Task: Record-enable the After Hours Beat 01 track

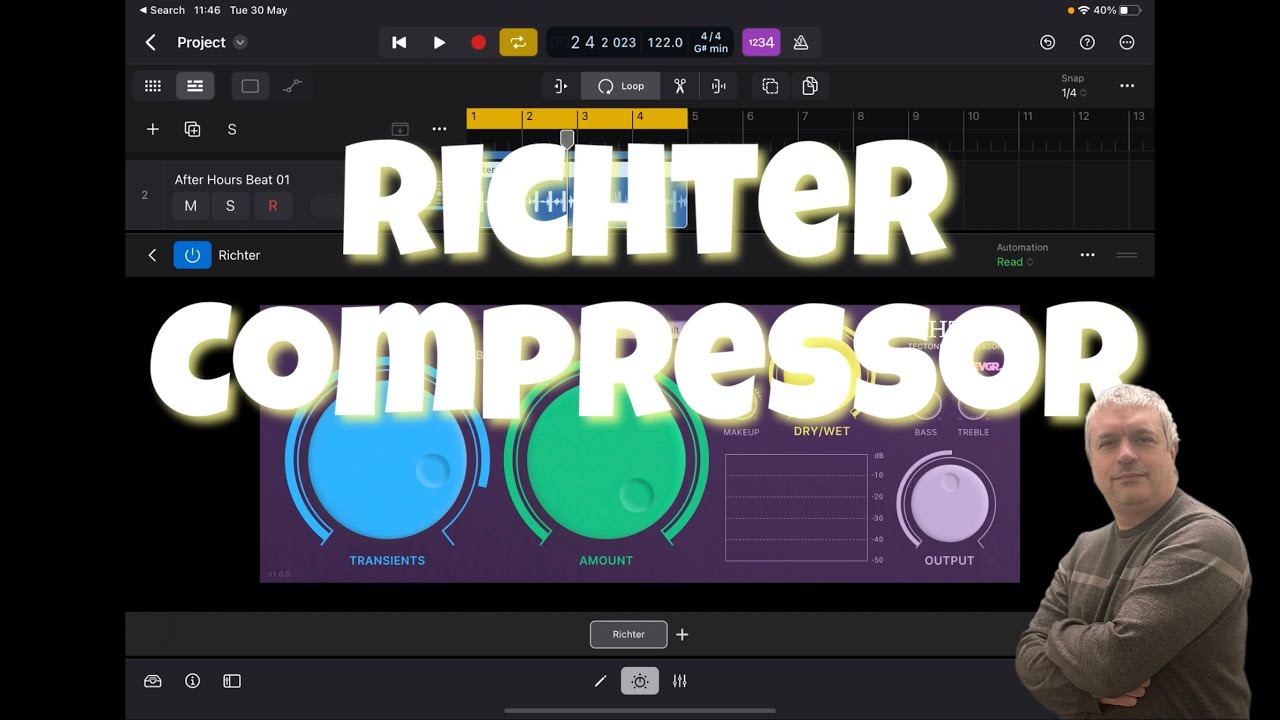Action: 272,206
